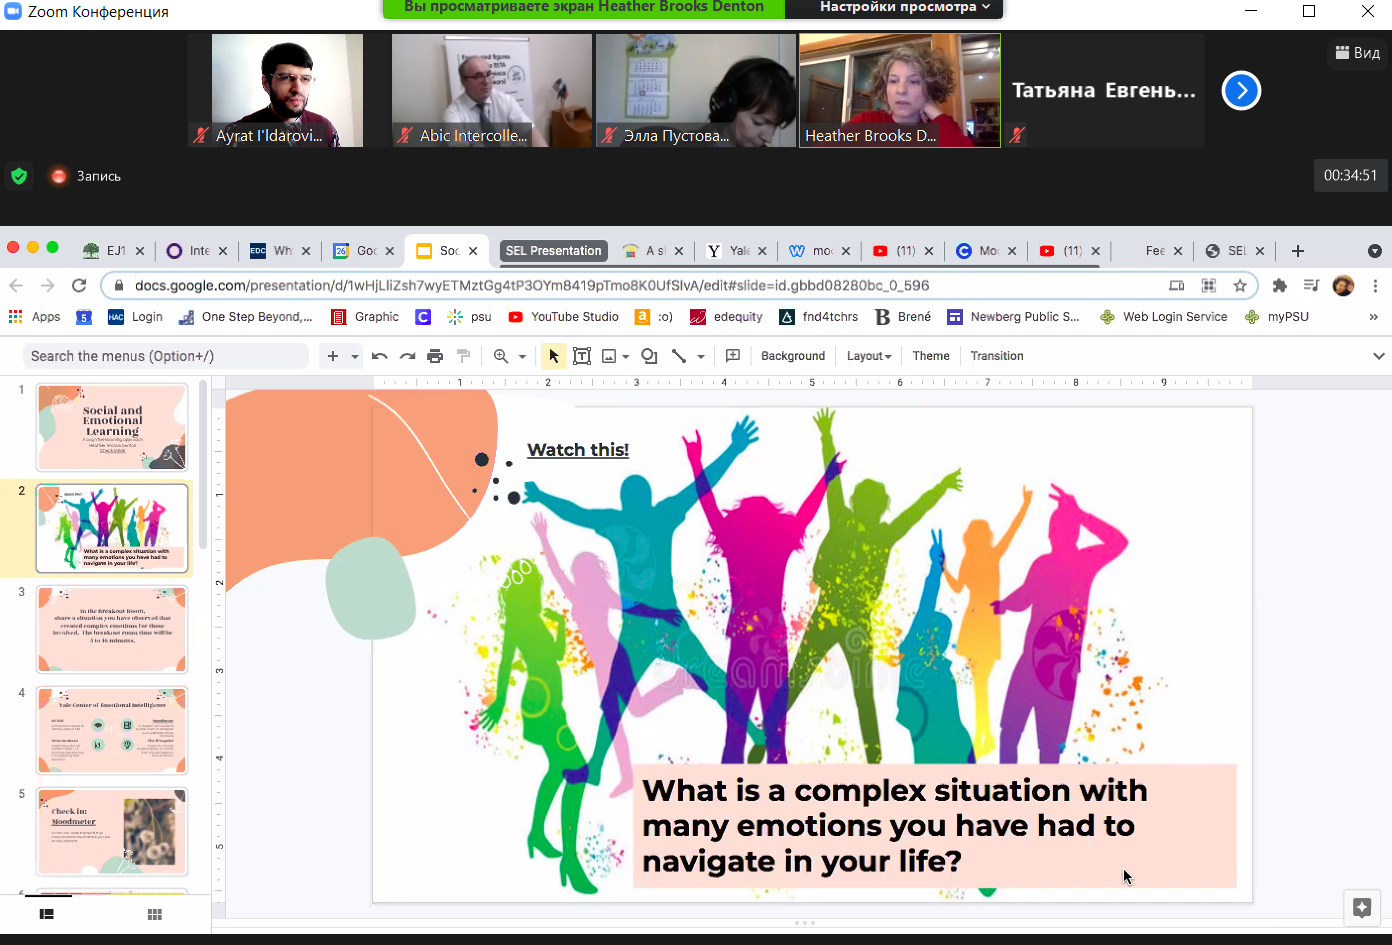
Task: Expand the Zoom level dropdown arrow
Action: (522, 356)
